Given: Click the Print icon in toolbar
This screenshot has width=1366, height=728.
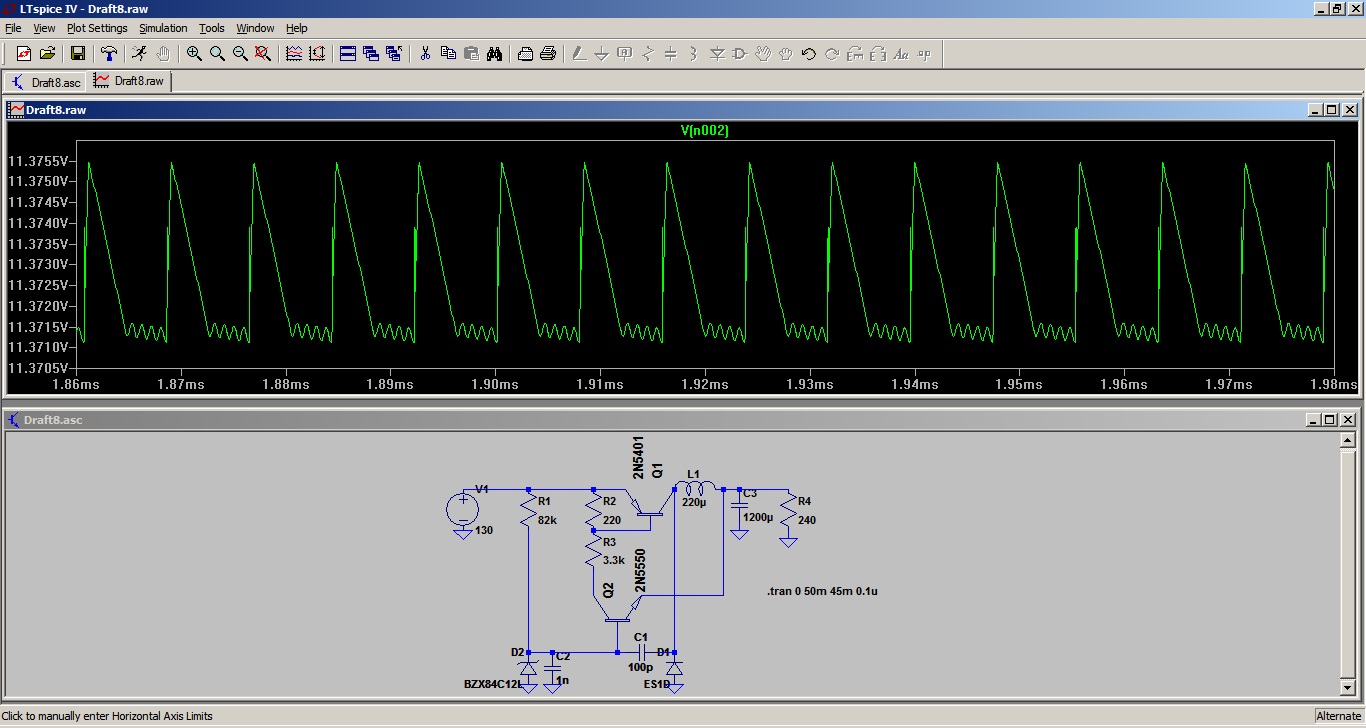Looking at the screenshot, I should 547,54.
